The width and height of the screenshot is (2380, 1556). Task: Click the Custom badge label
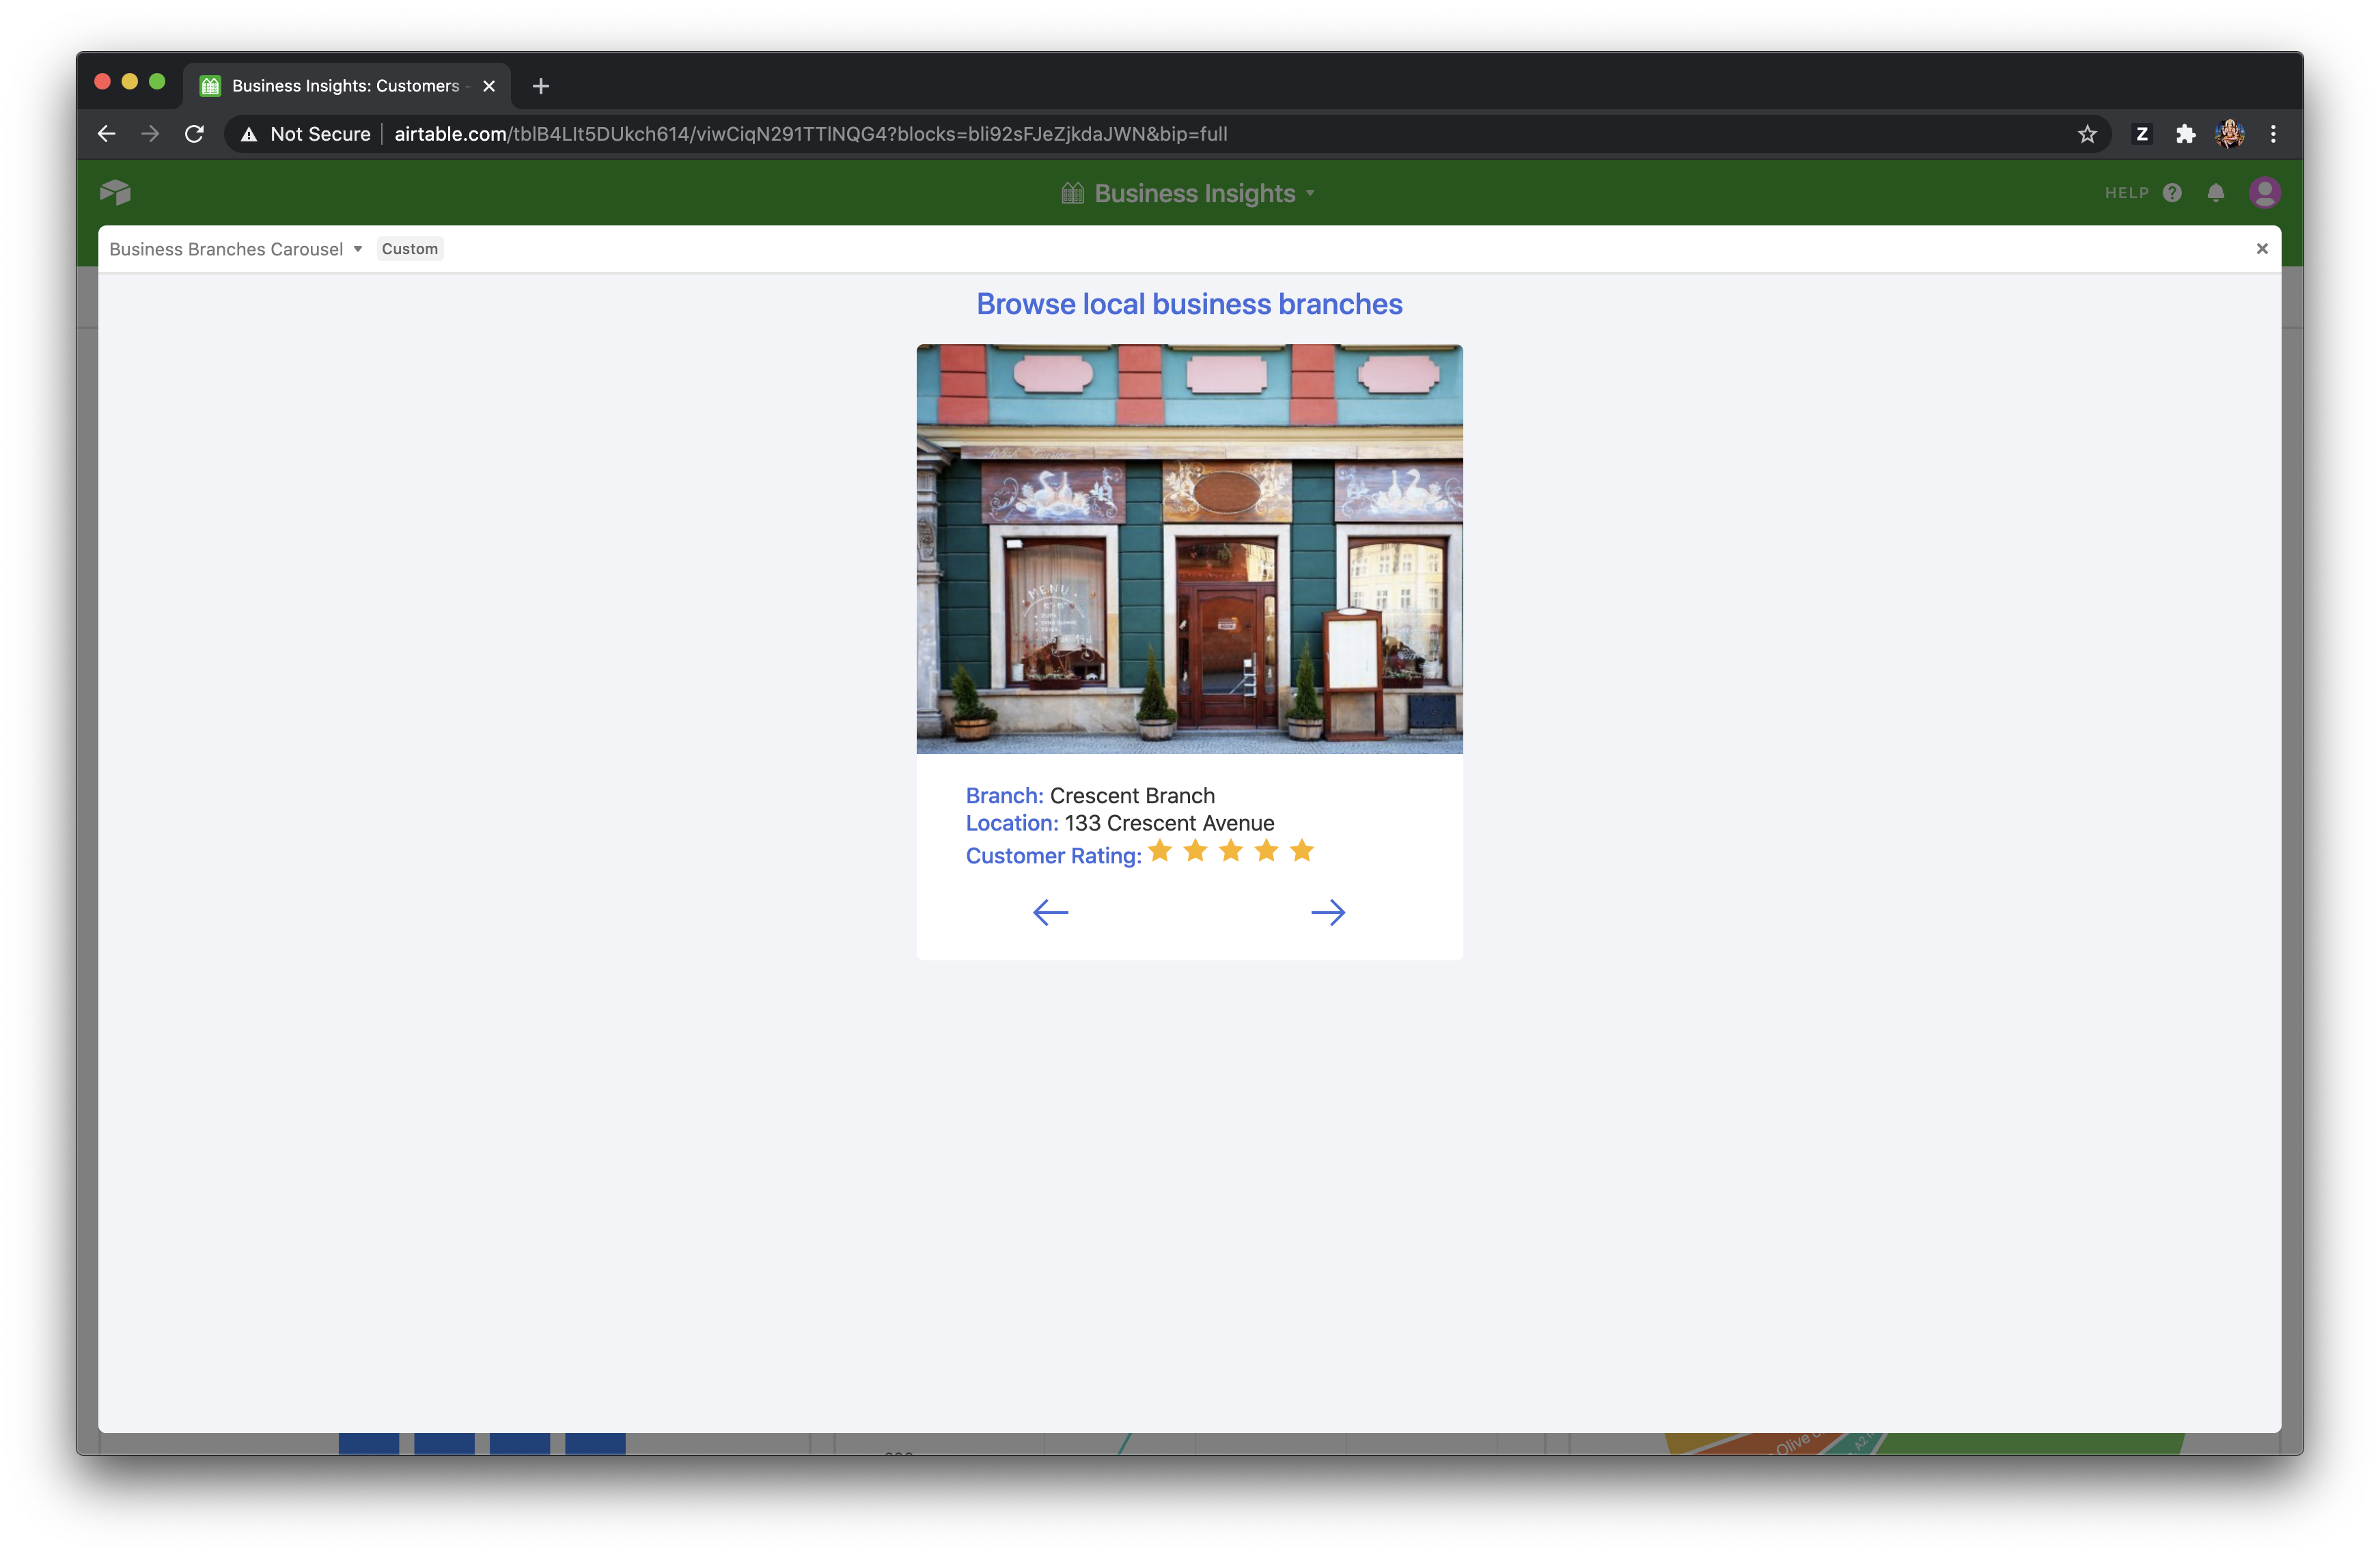click(410, 249)
